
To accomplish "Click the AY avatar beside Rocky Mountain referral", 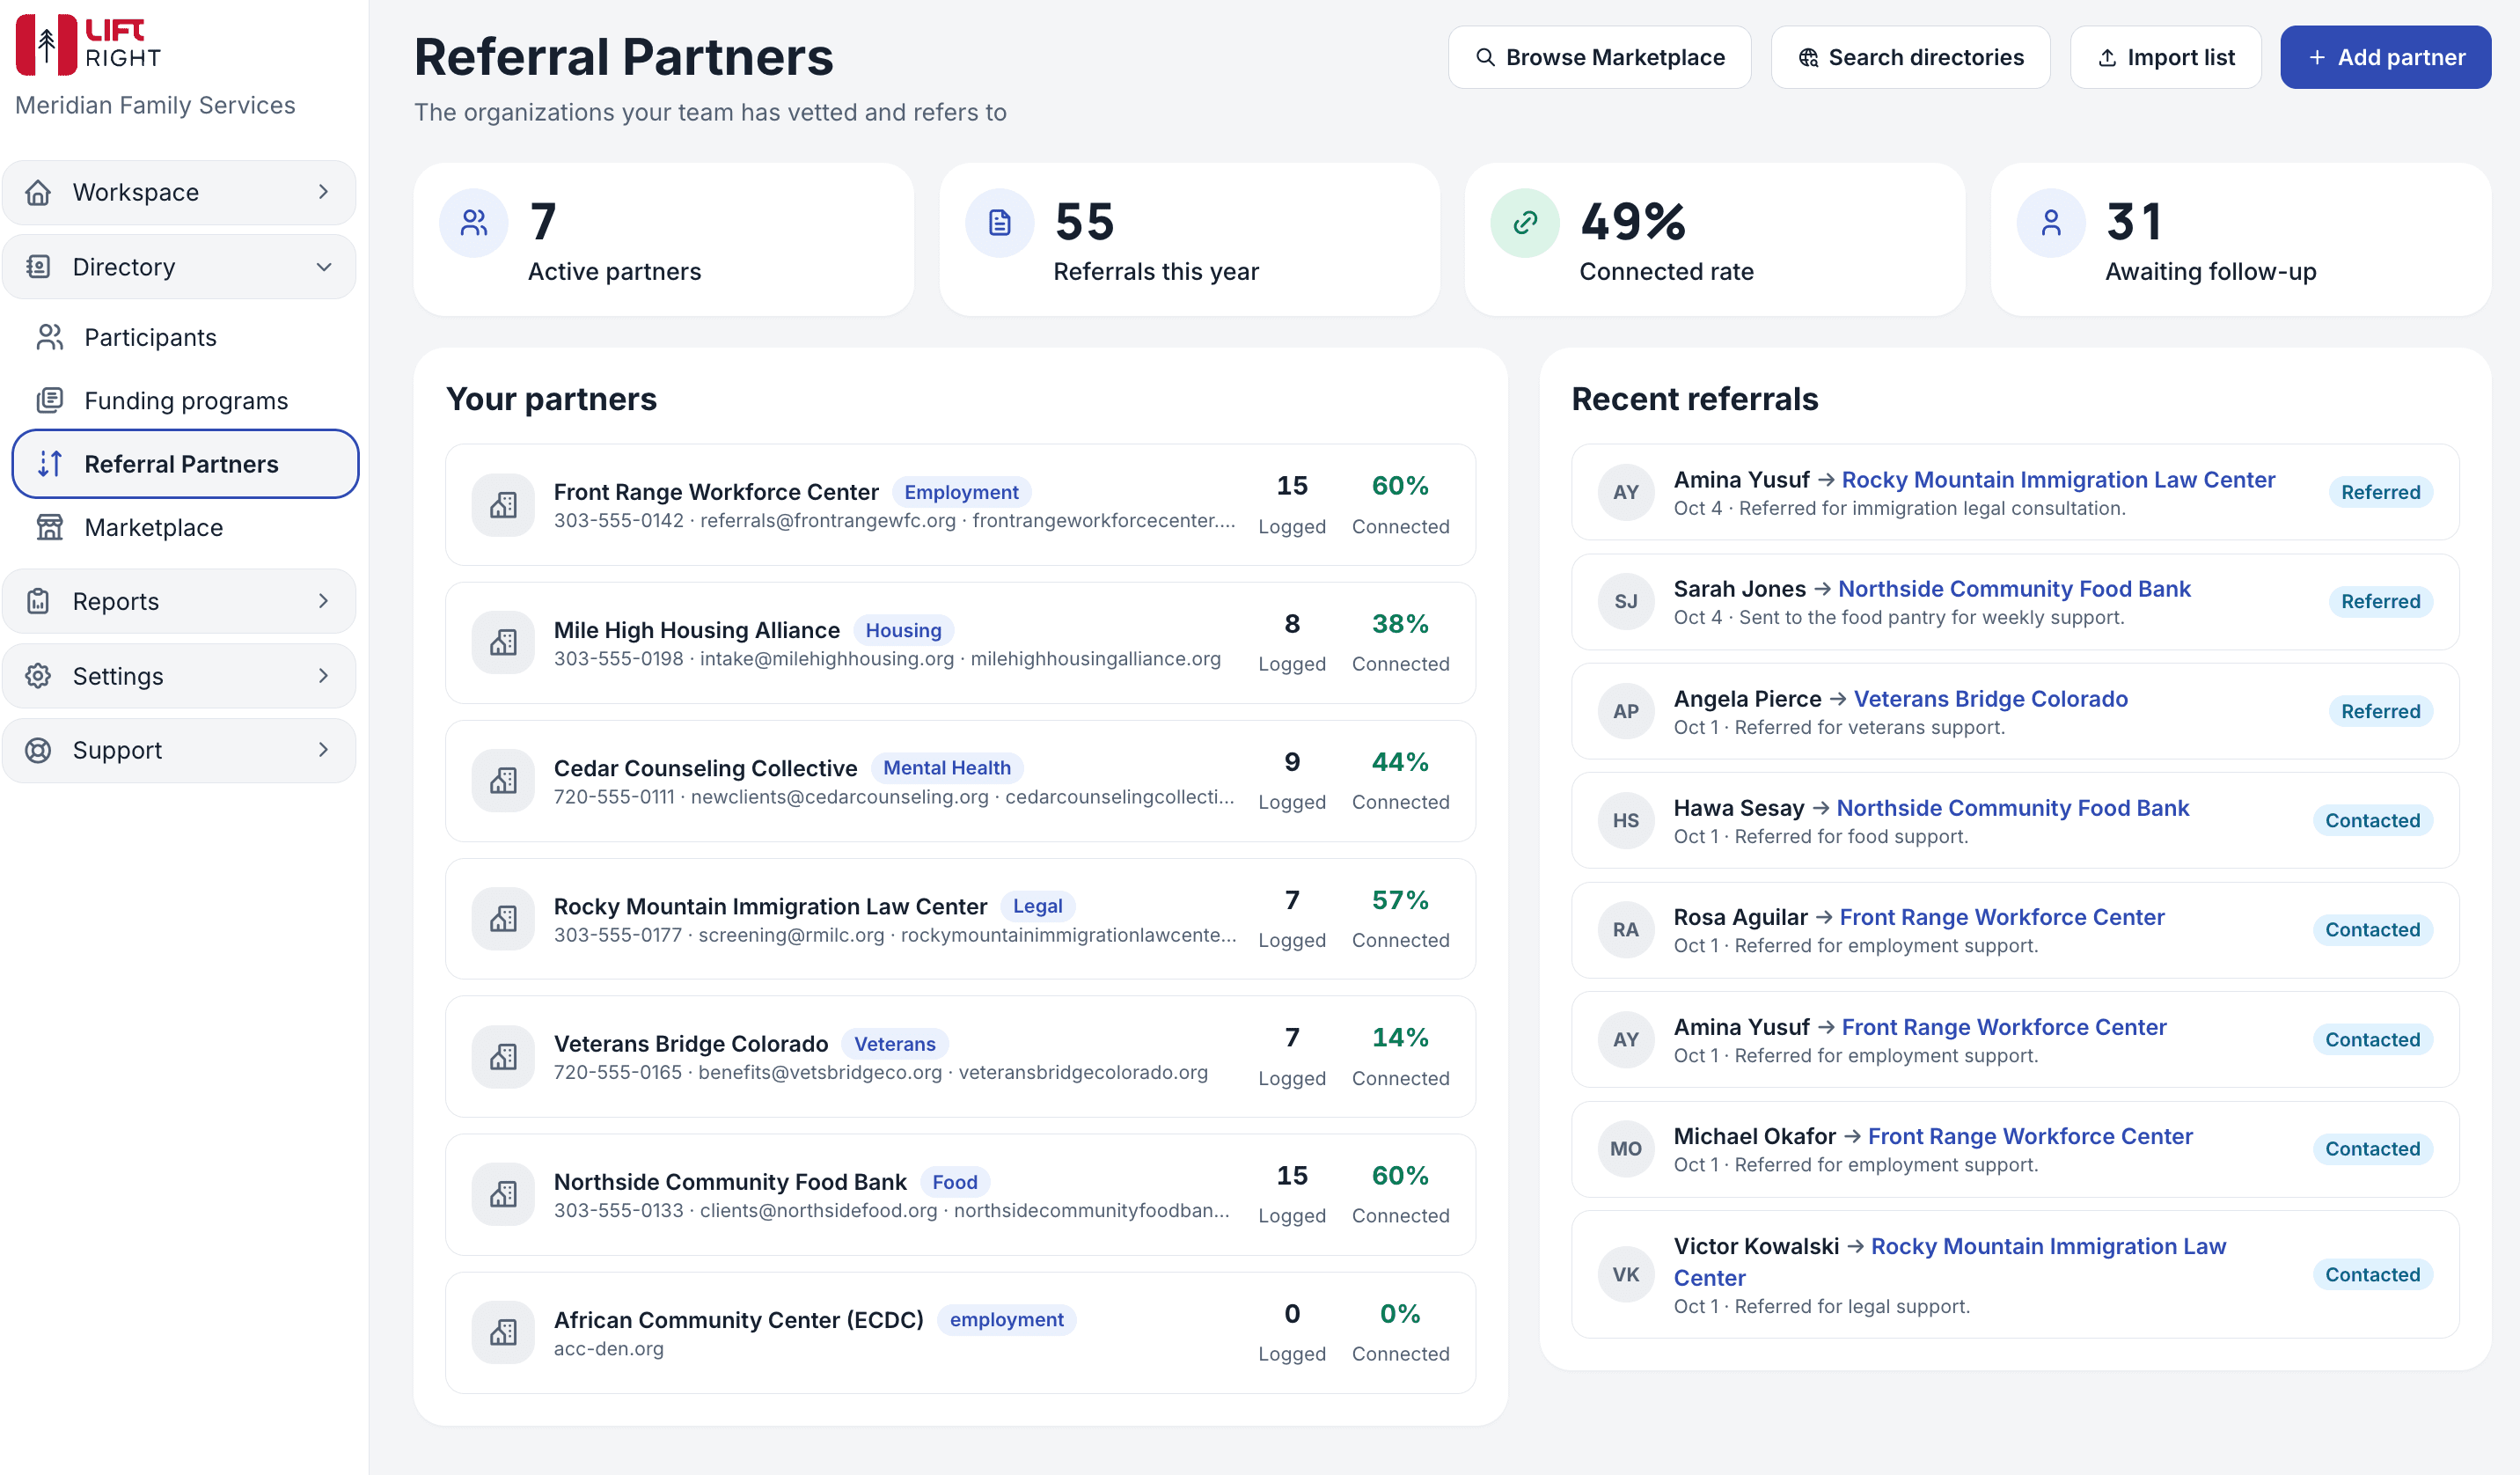I will point(1625,492).
